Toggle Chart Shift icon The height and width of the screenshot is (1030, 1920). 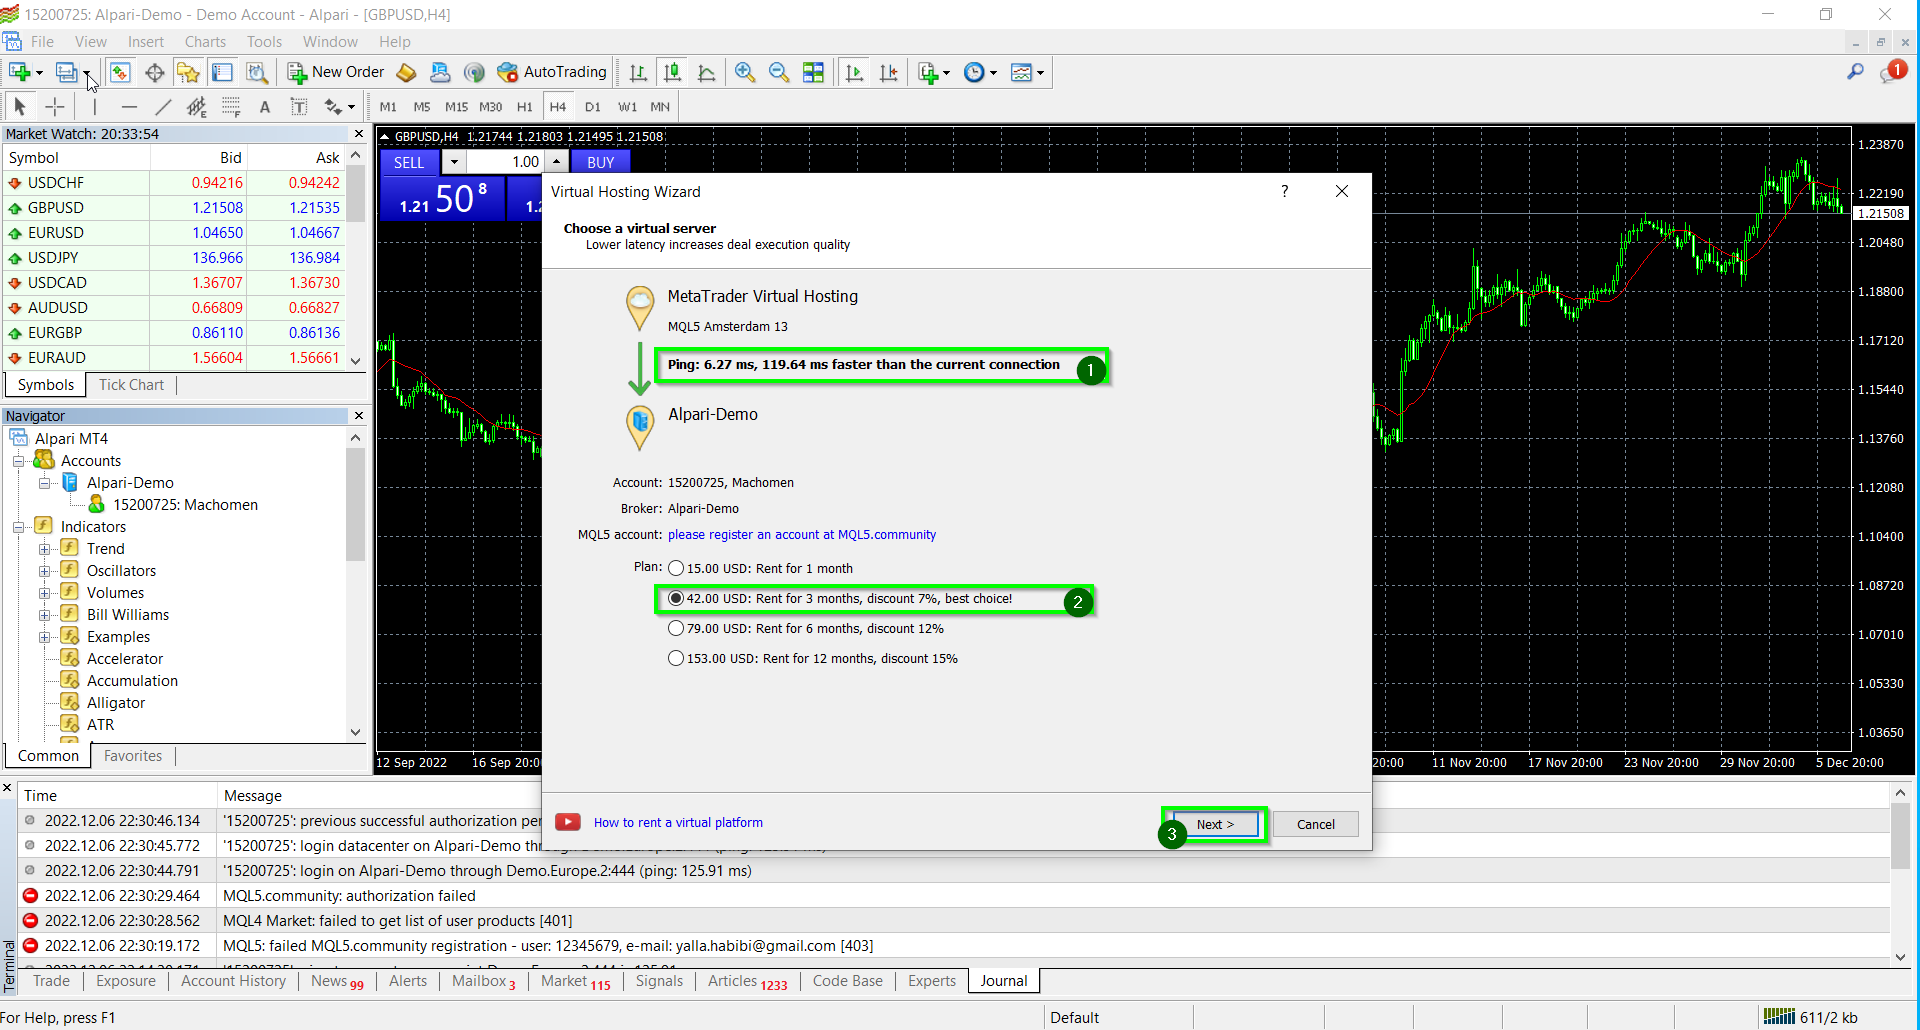click(888, 72)
